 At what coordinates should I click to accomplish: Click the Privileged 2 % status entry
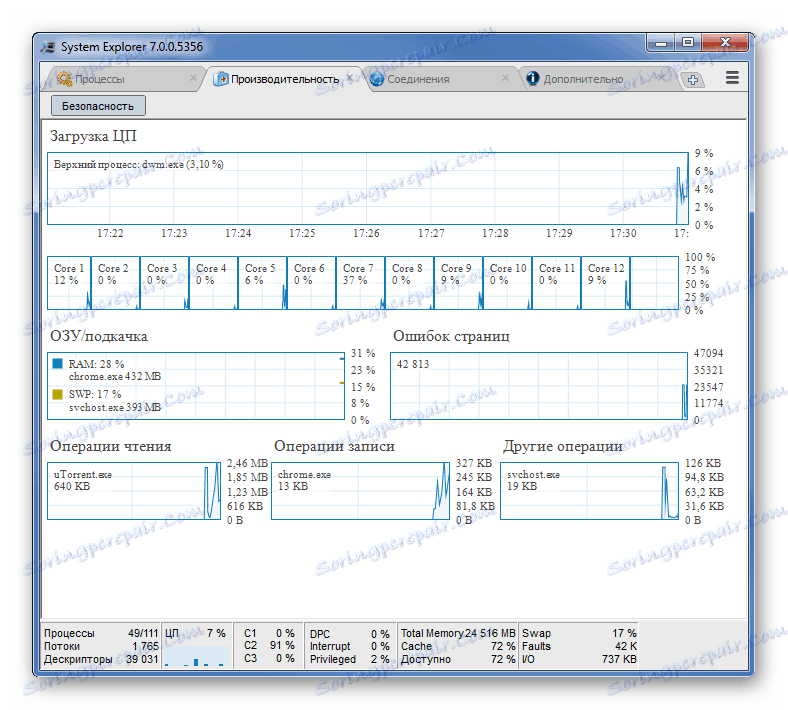[349, 659]
